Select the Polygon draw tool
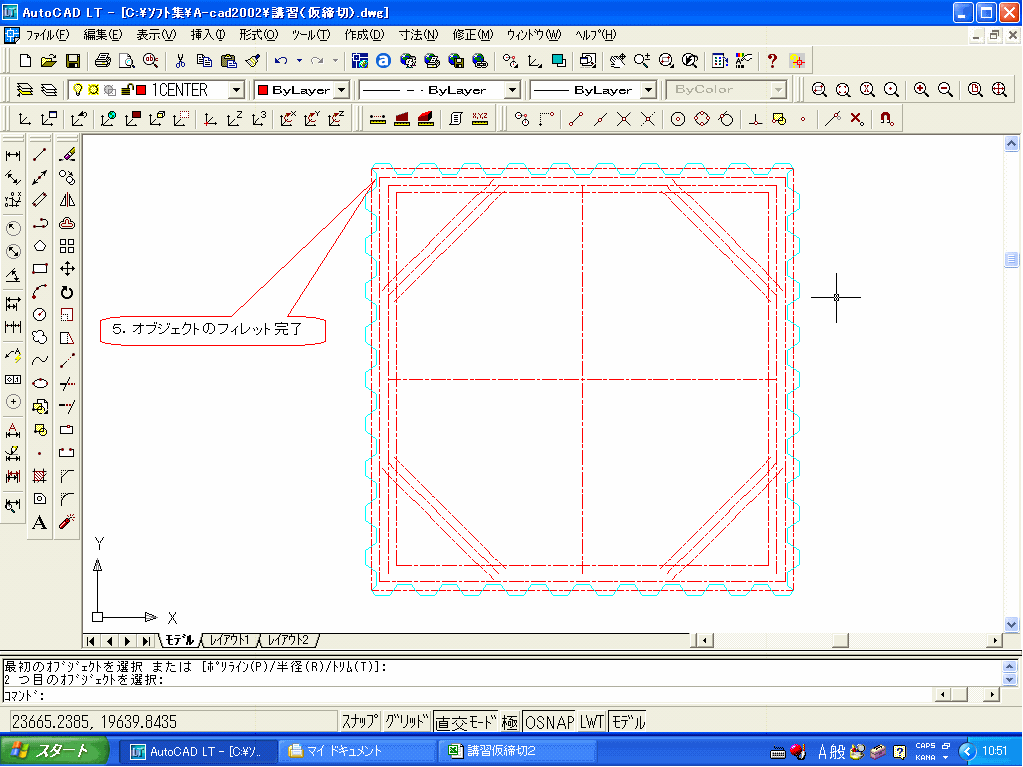 [x=40, y=246]
